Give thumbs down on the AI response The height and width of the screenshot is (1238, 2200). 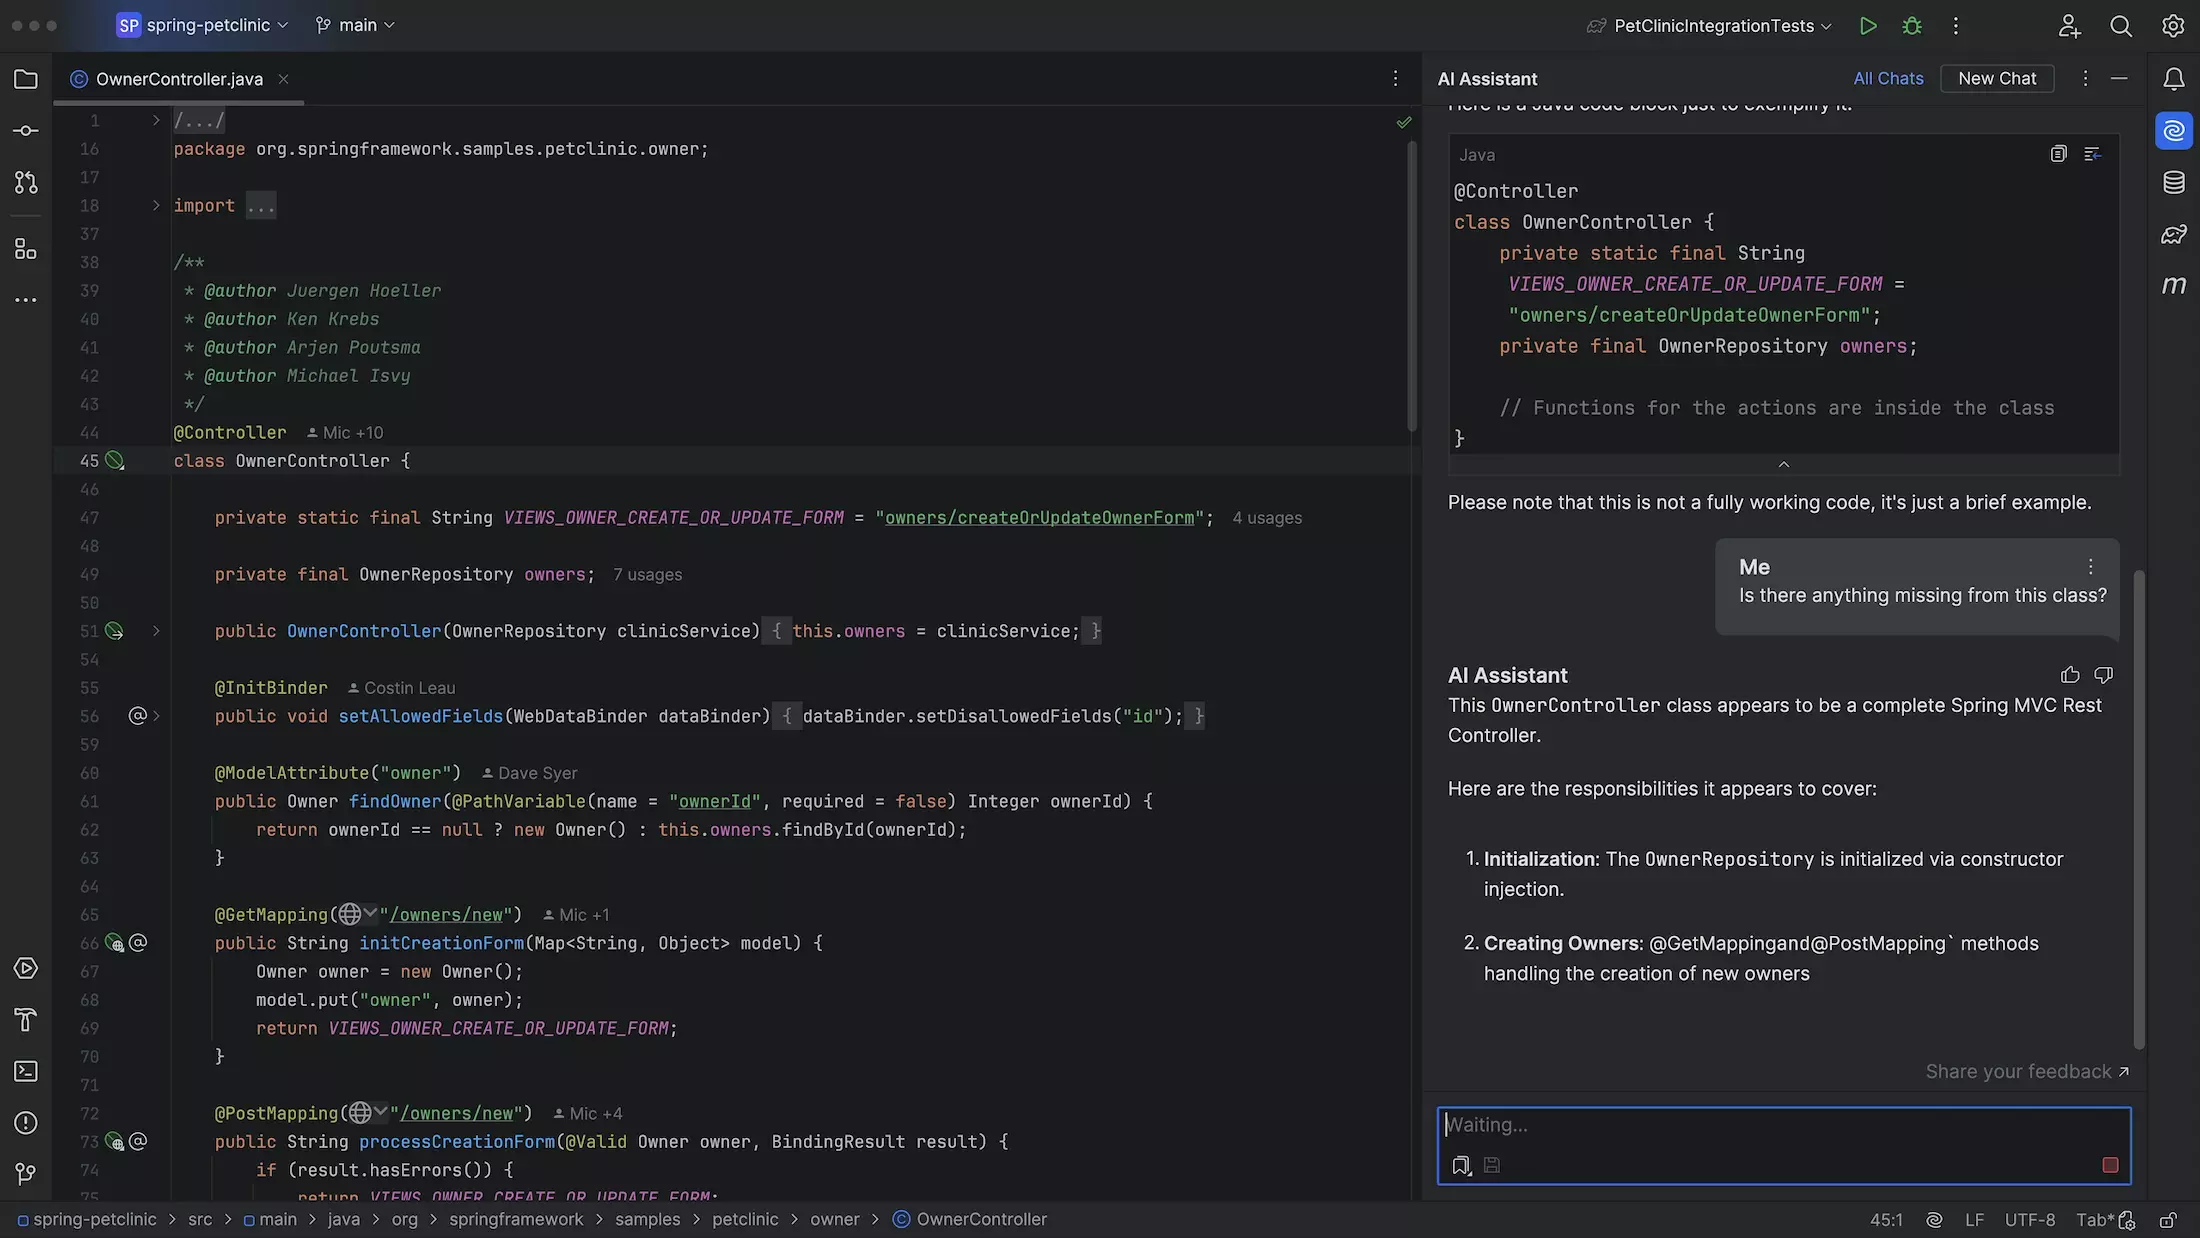[x=2103, y=674]
